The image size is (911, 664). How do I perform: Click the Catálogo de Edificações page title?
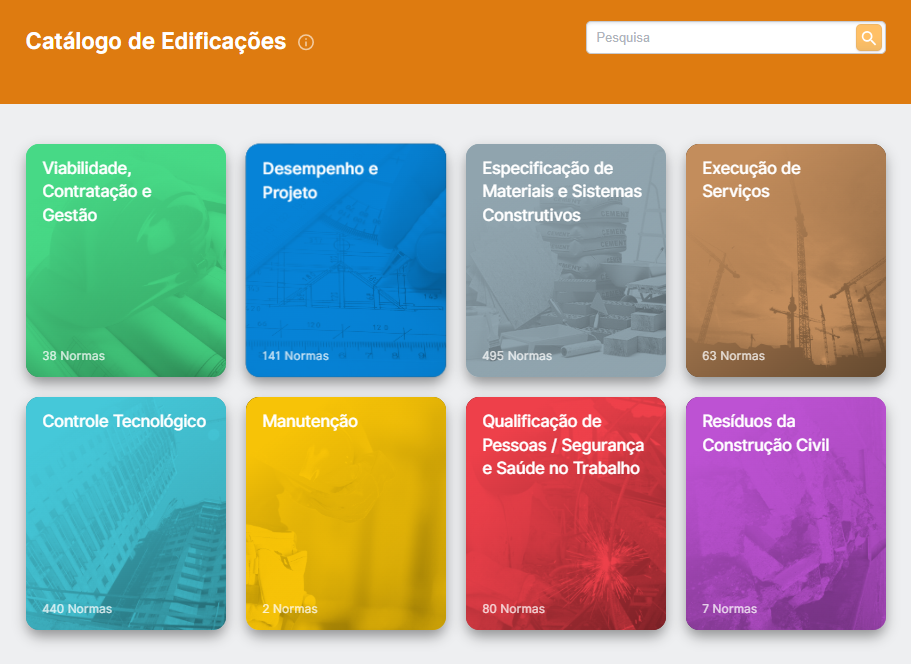(156, 42)
